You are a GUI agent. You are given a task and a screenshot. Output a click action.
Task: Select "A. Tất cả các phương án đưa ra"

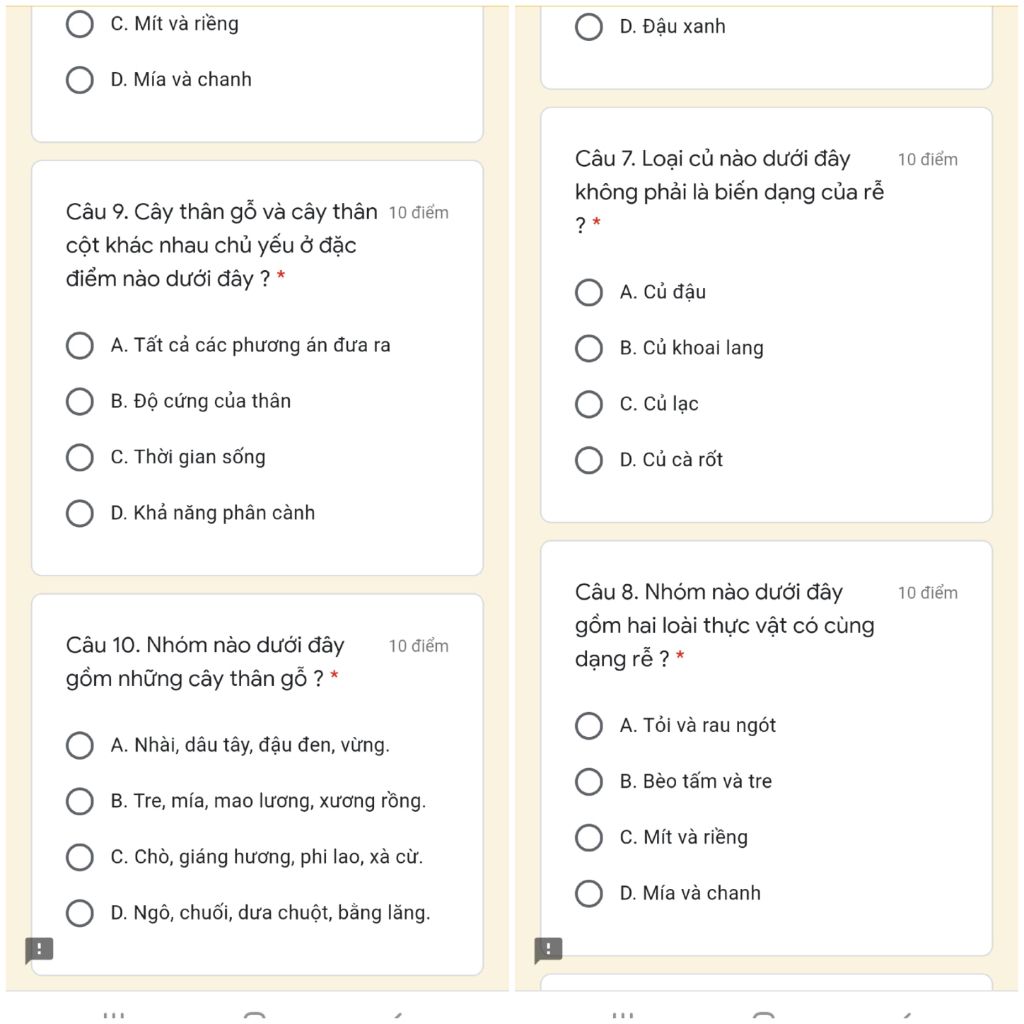click(x=80, y=346)
